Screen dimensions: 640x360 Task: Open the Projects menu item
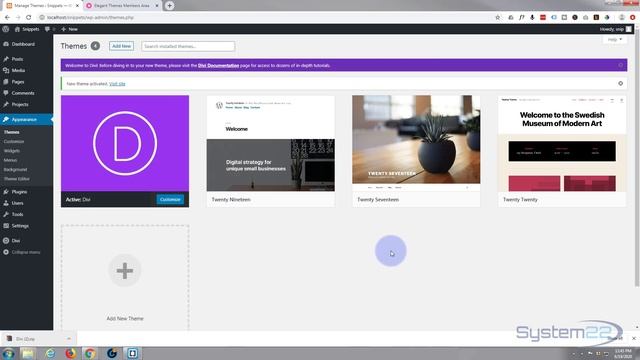(x=20, y=104)
